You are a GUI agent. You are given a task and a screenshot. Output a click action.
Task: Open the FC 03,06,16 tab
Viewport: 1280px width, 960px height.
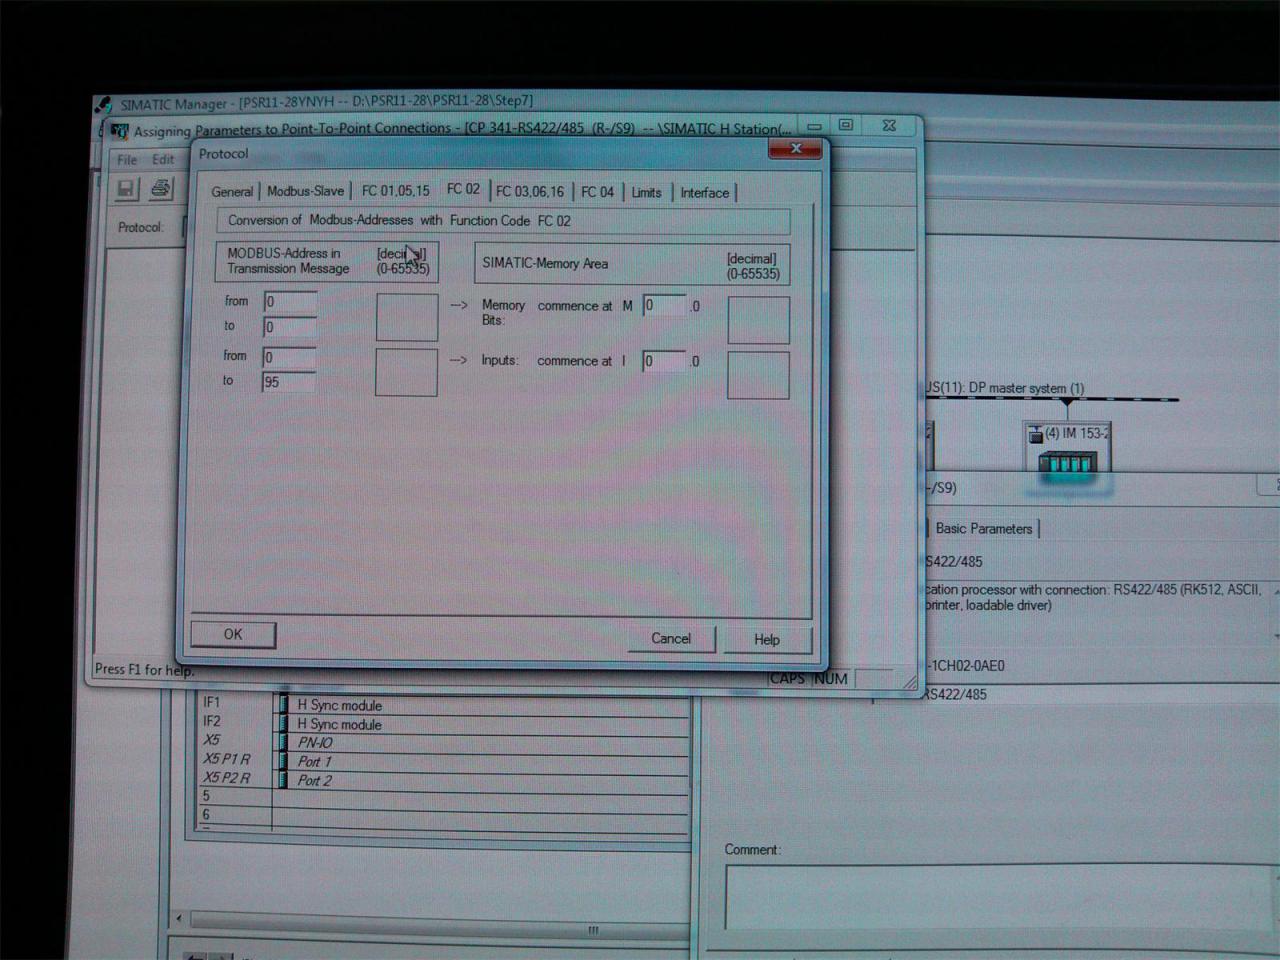530,192
